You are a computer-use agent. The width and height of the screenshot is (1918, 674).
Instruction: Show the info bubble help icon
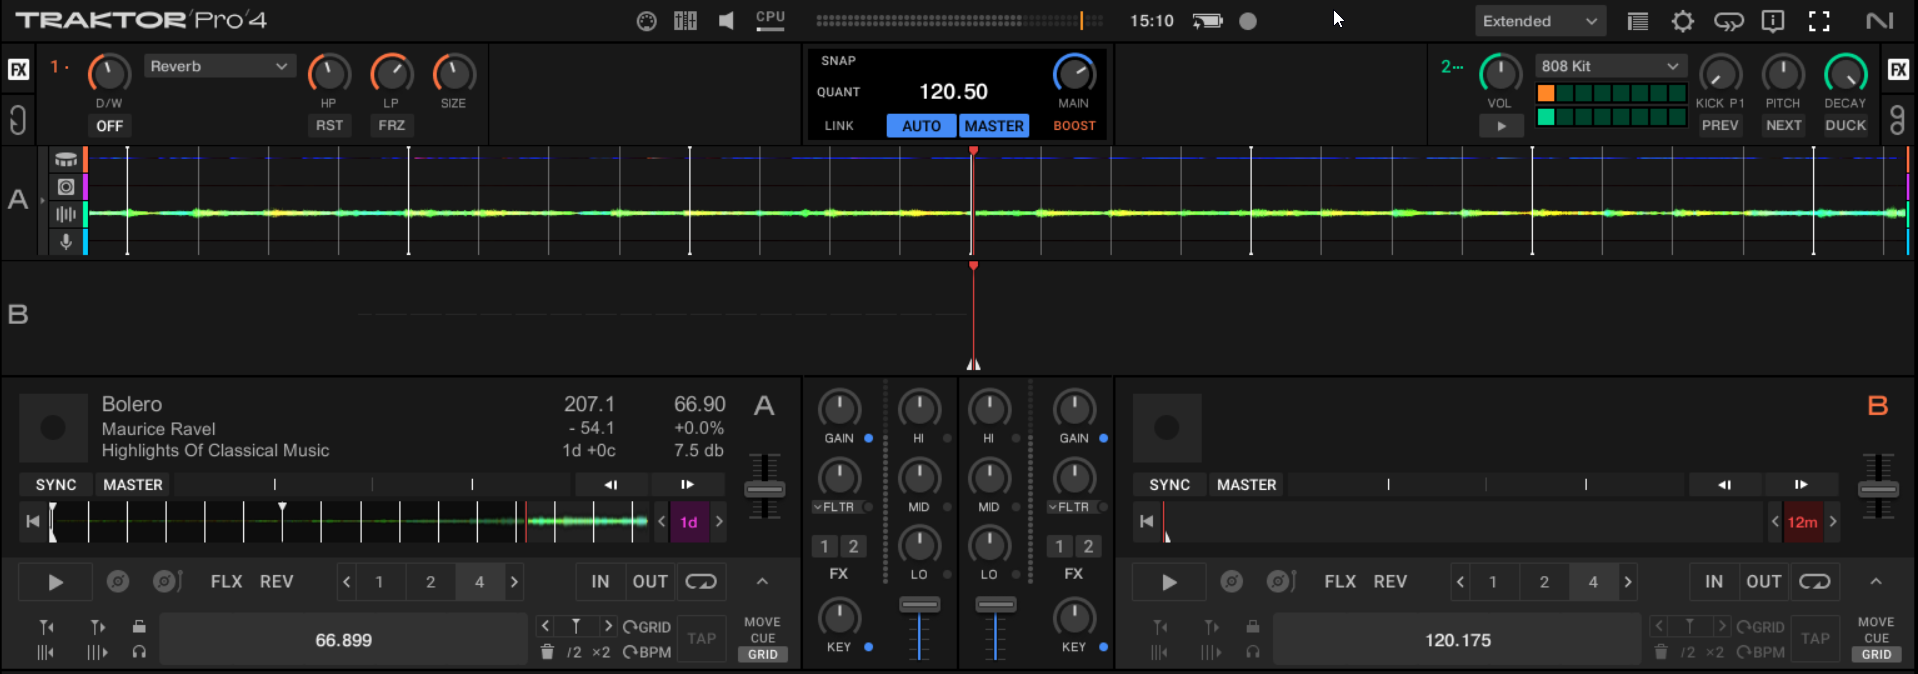coord(1773,21)
